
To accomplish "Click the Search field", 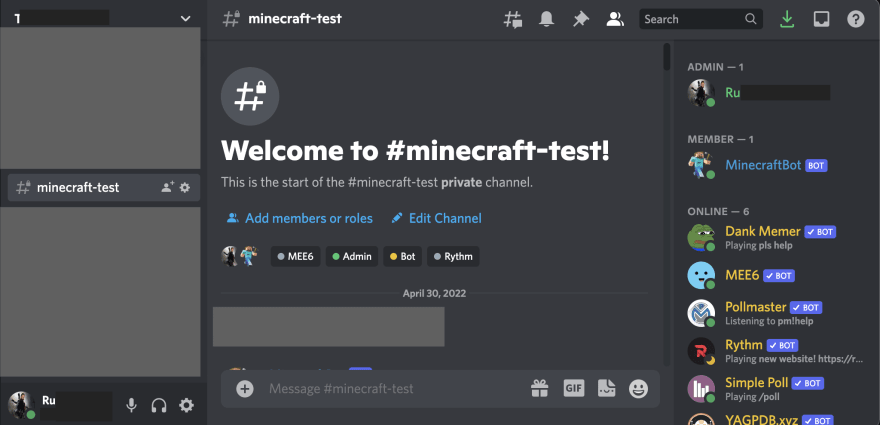I will [700, 19].
